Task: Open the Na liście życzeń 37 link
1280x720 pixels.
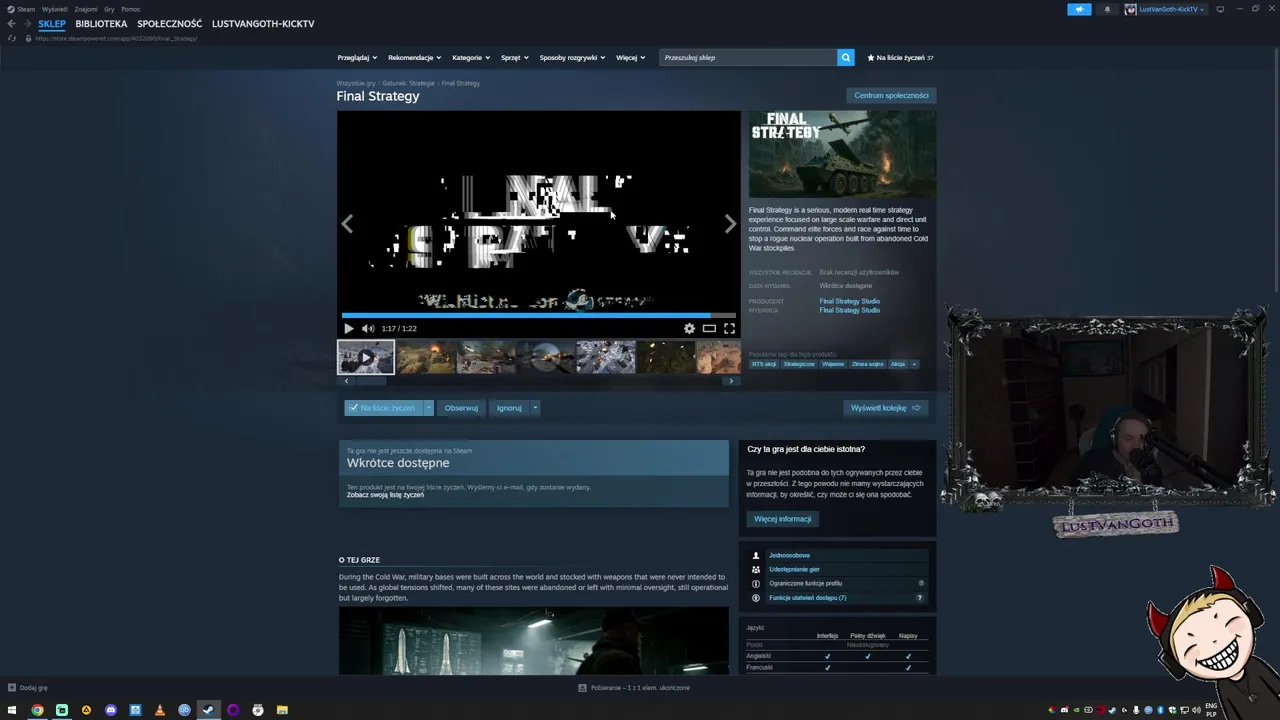Action: [900, 57]
